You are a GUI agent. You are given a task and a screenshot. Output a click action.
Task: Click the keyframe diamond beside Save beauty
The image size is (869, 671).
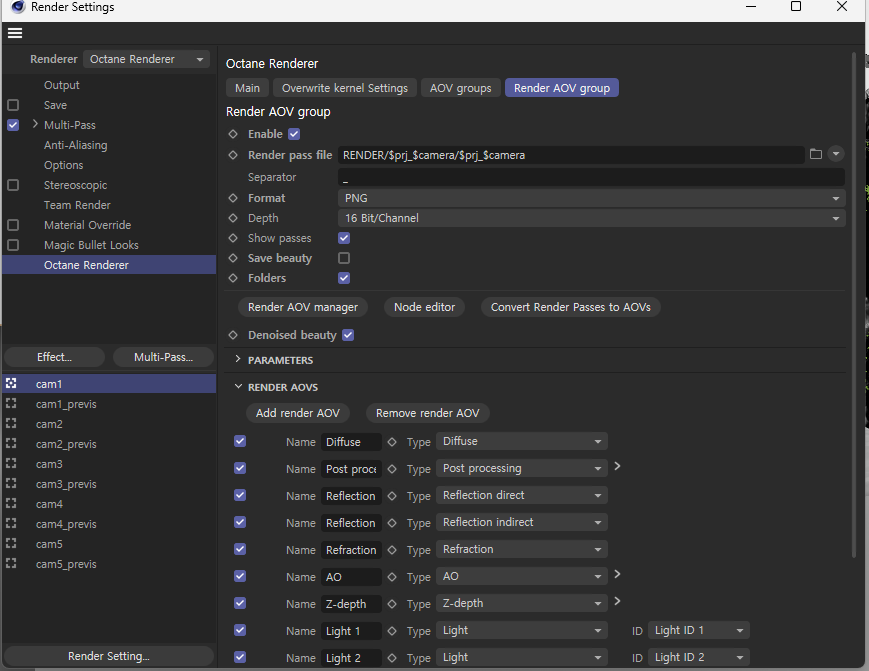(x=233, y=258)
